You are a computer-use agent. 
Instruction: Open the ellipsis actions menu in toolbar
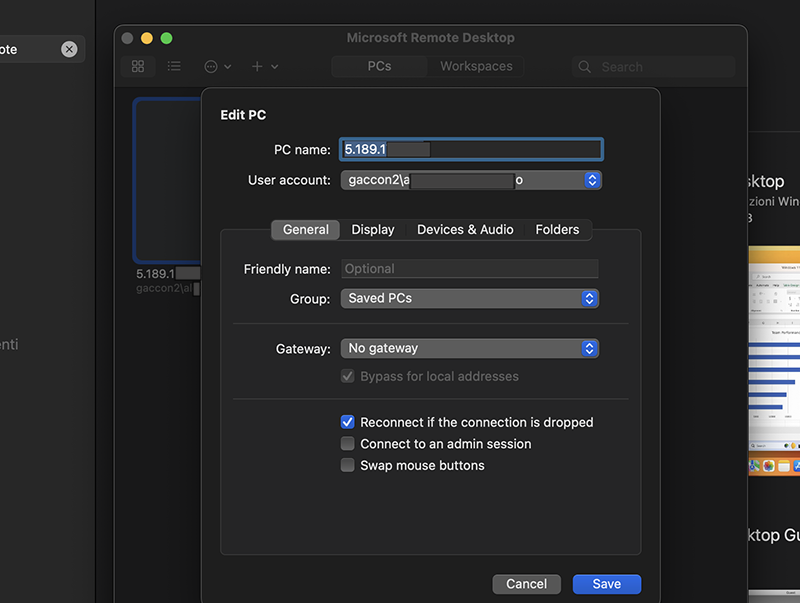coord(217,67)
